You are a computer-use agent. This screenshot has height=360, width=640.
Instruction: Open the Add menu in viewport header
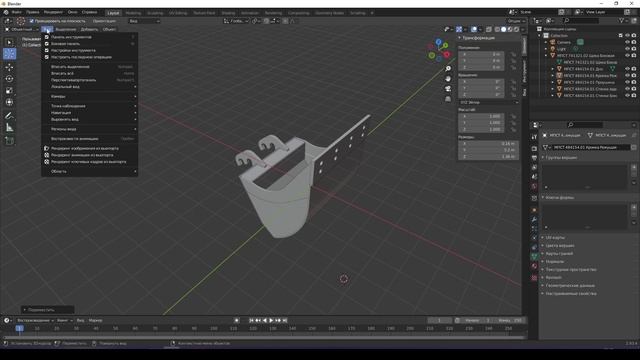(89, 29)
